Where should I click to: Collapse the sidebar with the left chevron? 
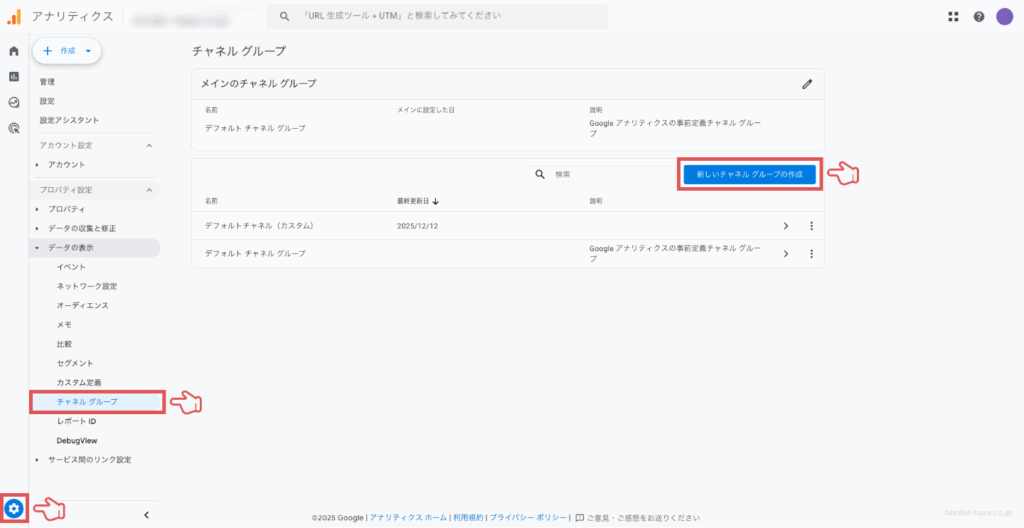click(x=146, y=515)
